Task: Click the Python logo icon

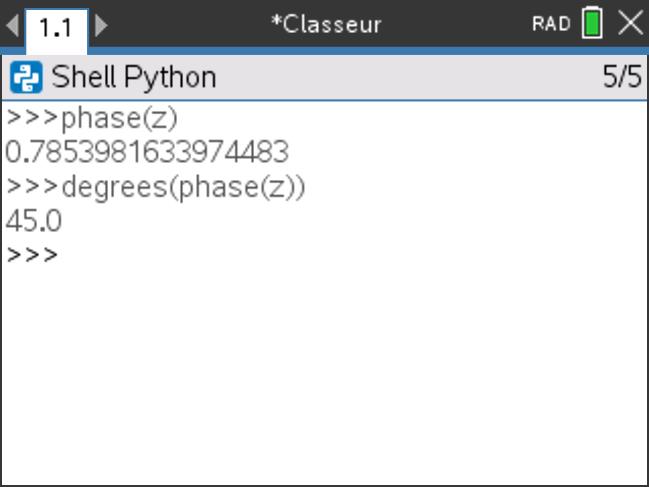Action: pyautogui.click(x=27, y=77)
